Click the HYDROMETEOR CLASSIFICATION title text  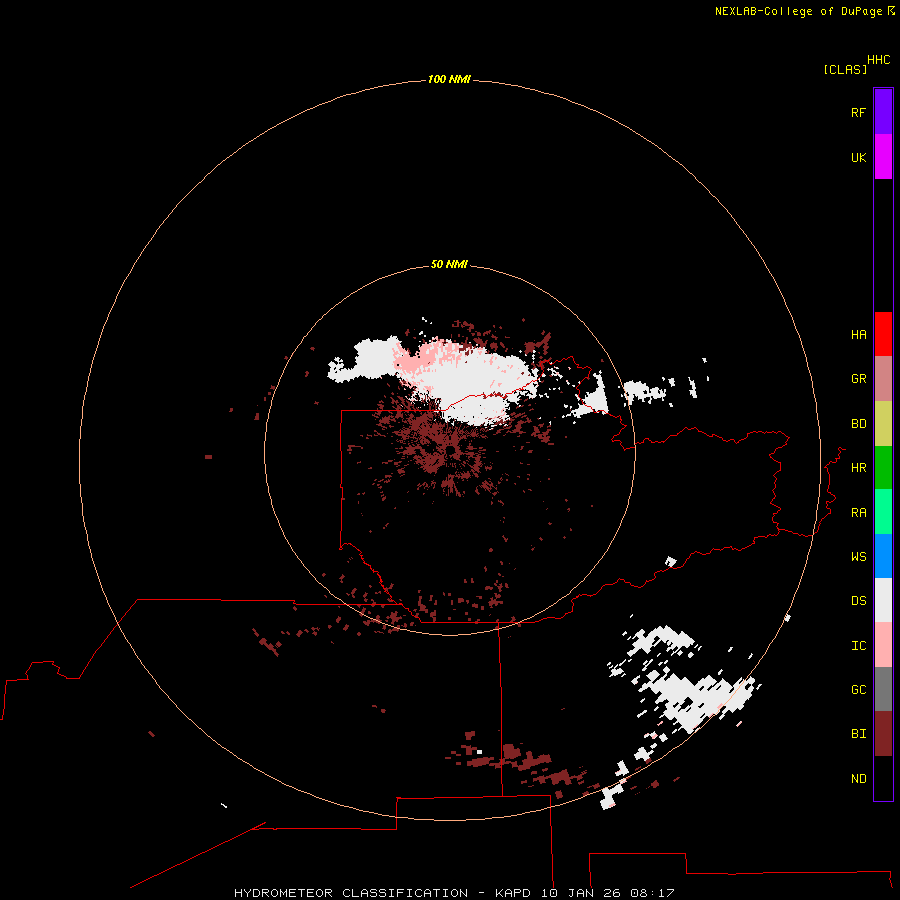coord(351,893)
